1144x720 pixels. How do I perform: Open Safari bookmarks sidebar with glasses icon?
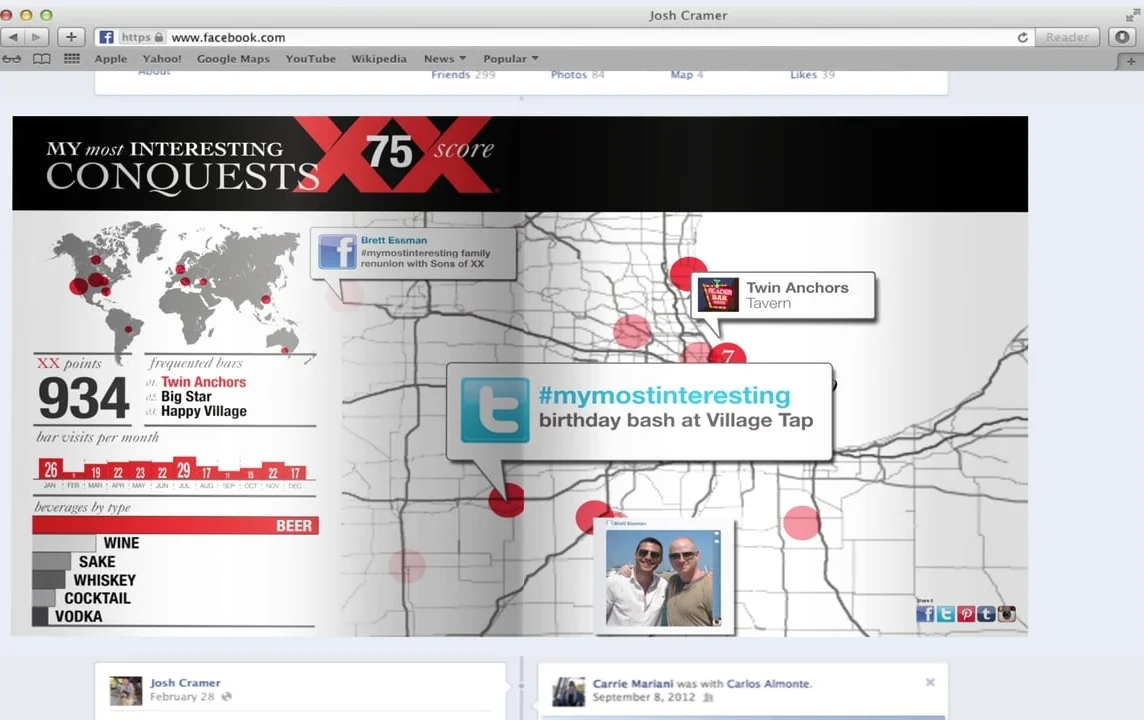pyautogui.click(x=12, y=58)
